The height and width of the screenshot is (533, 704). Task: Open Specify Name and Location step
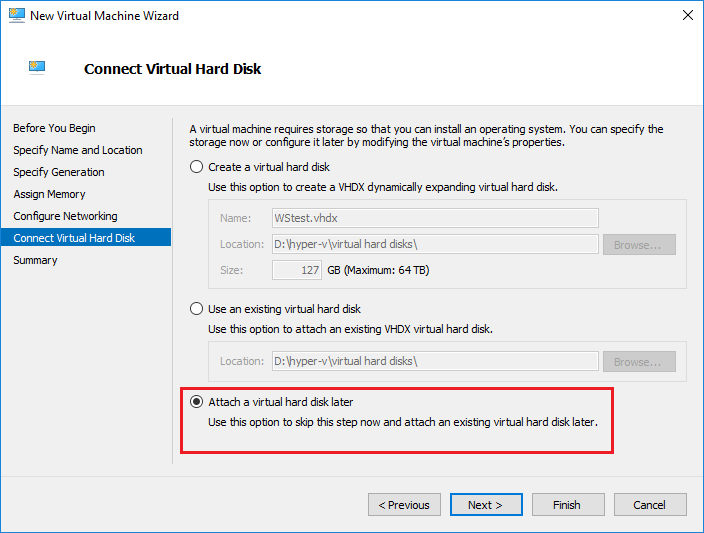point(77,150)
